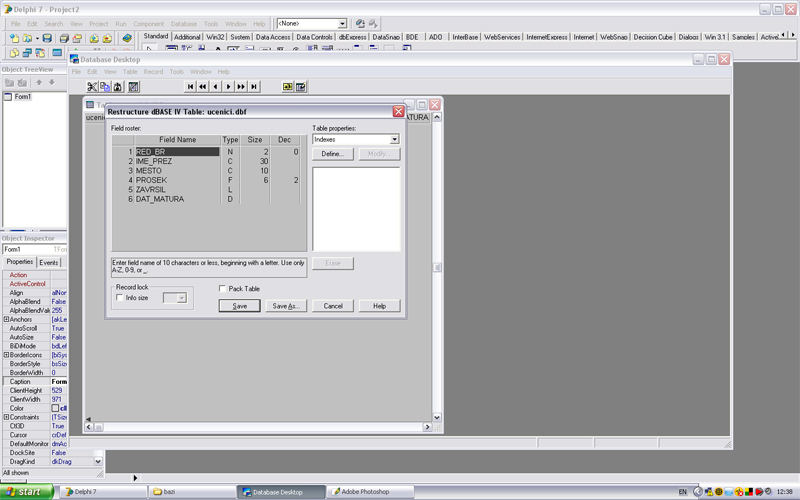
Task: Select the RED_BR field name cell
Action: click(177, 152)
